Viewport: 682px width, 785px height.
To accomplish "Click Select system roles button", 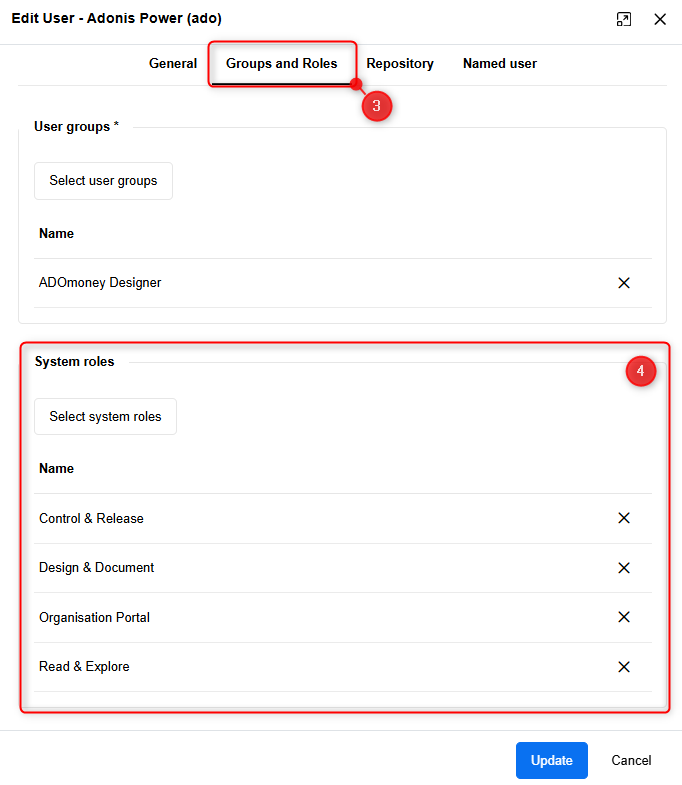I will click(105, 417).
